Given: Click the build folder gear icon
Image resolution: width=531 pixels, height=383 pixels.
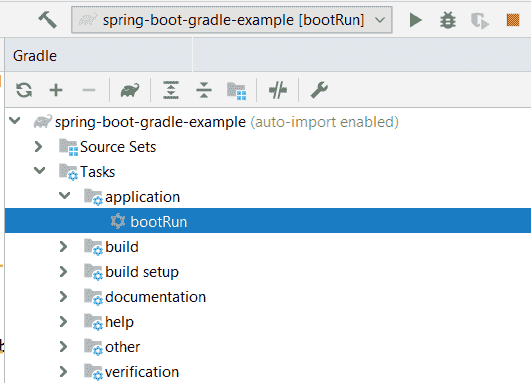Looking at the screenshot, I should tap(93, 247).
